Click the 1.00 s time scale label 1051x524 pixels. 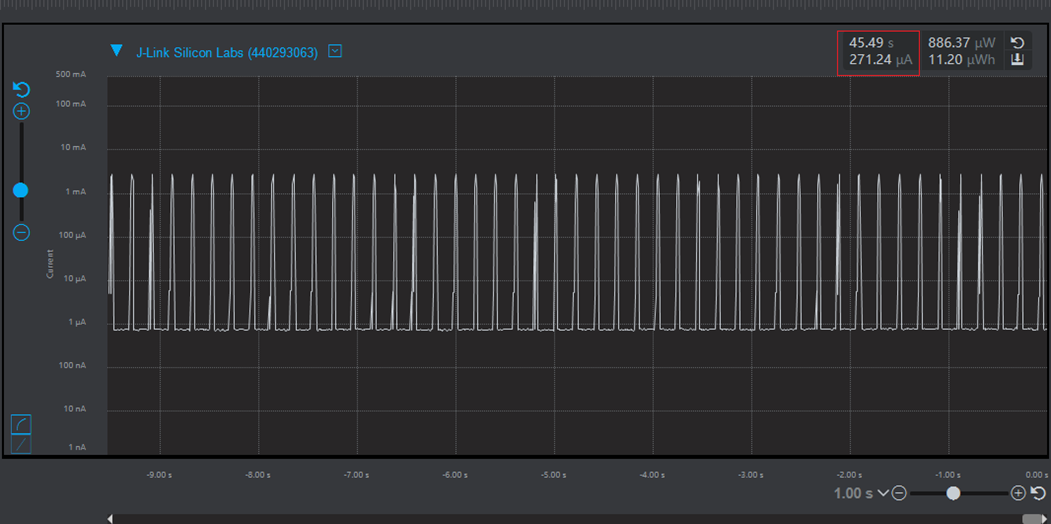click(x=853, y=494)
